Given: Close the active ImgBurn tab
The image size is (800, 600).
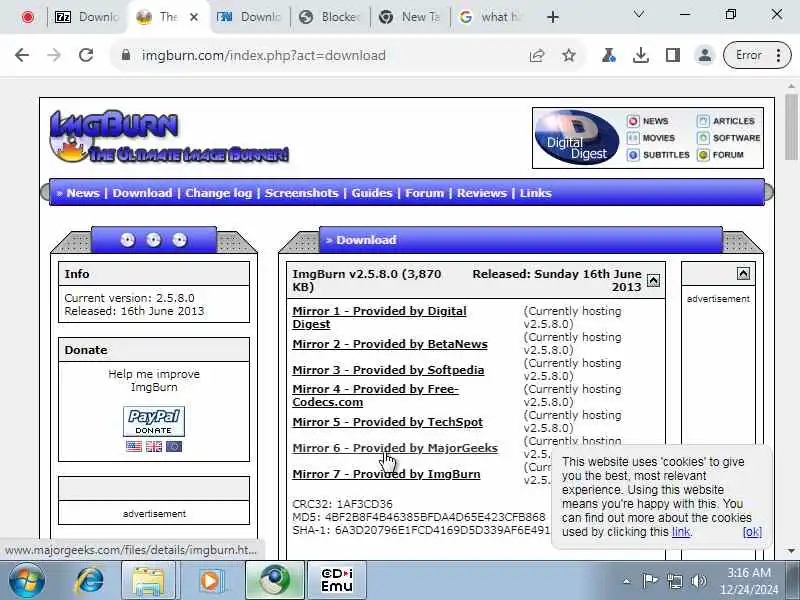Looking at the screenshot, I should coord(194,17).
